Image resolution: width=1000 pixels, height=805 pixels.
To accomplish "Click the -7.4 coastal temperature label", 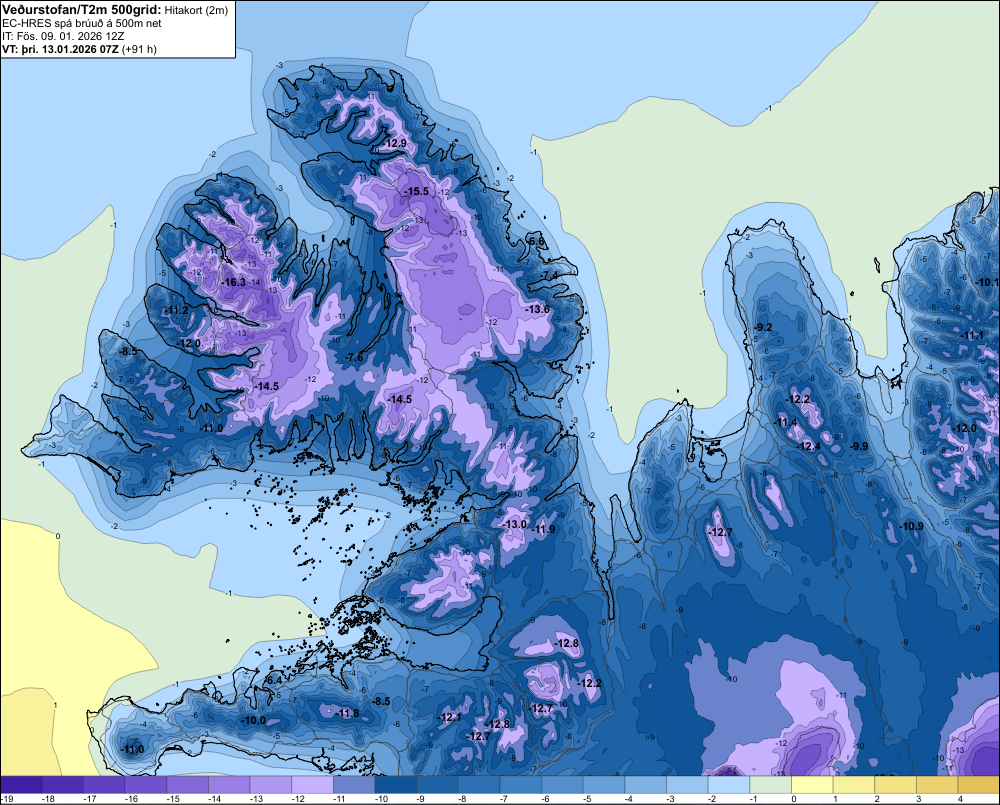I will (x=549, y=275).
